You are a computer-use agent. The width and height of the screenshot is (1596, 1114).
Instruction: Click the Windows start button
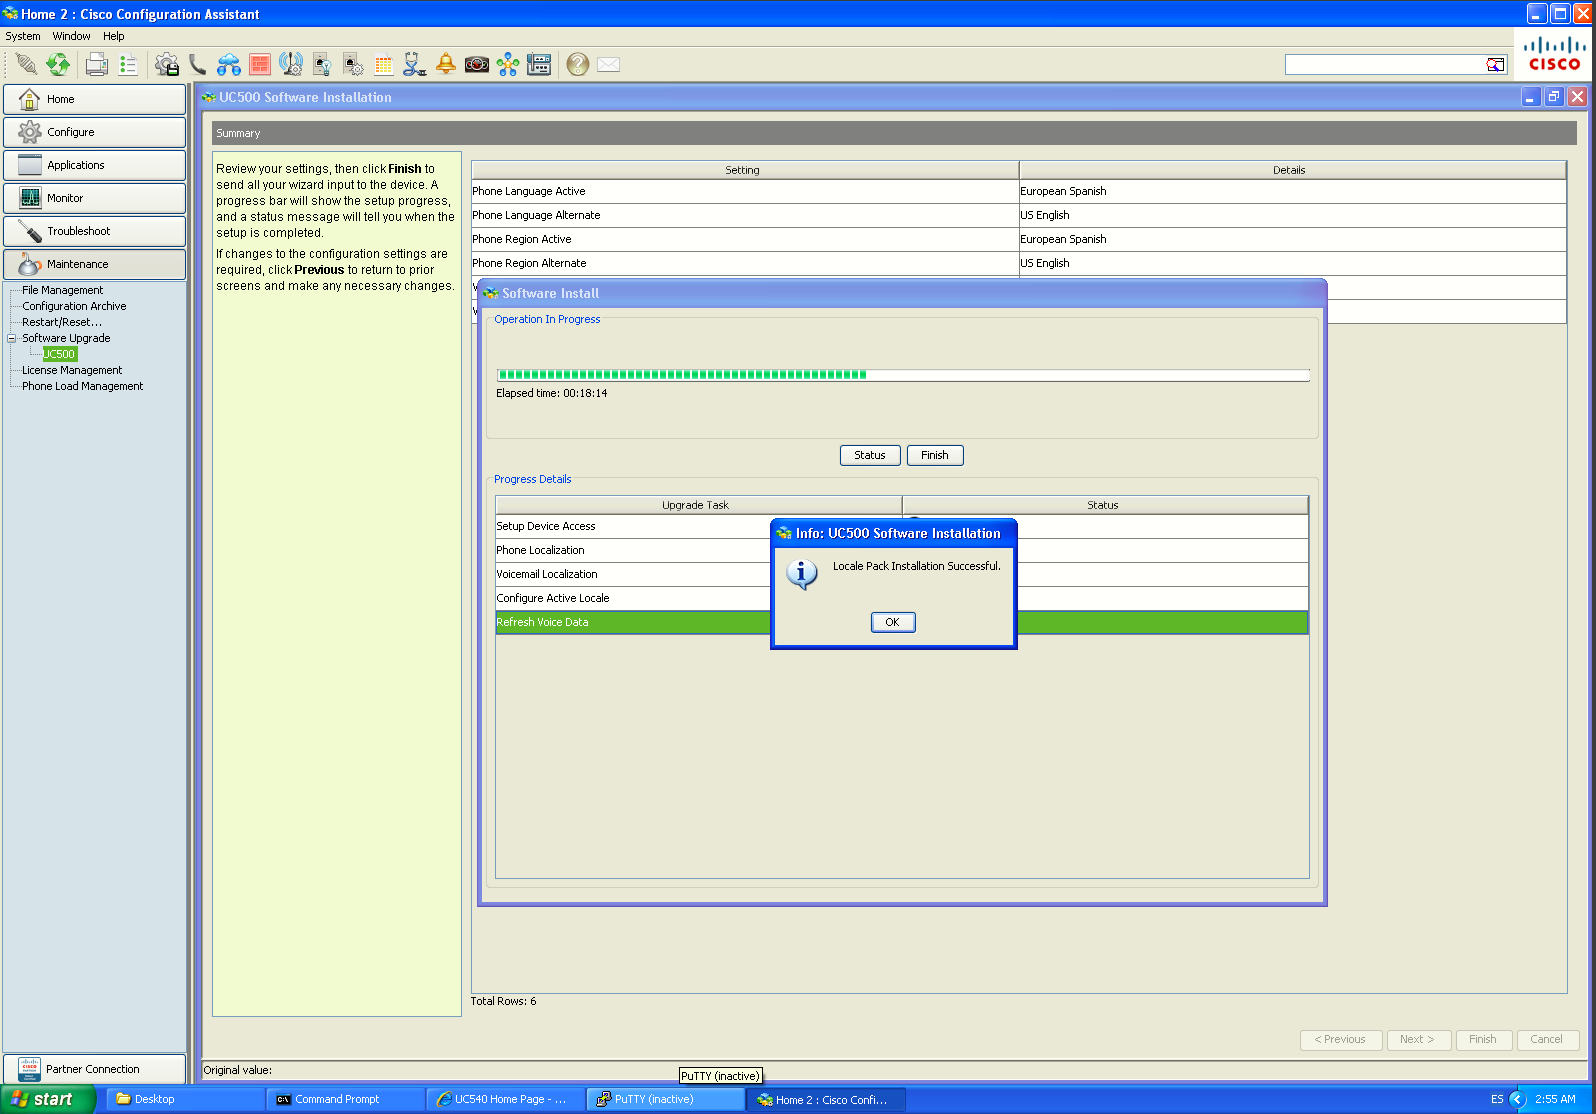tap(48, 1099)
